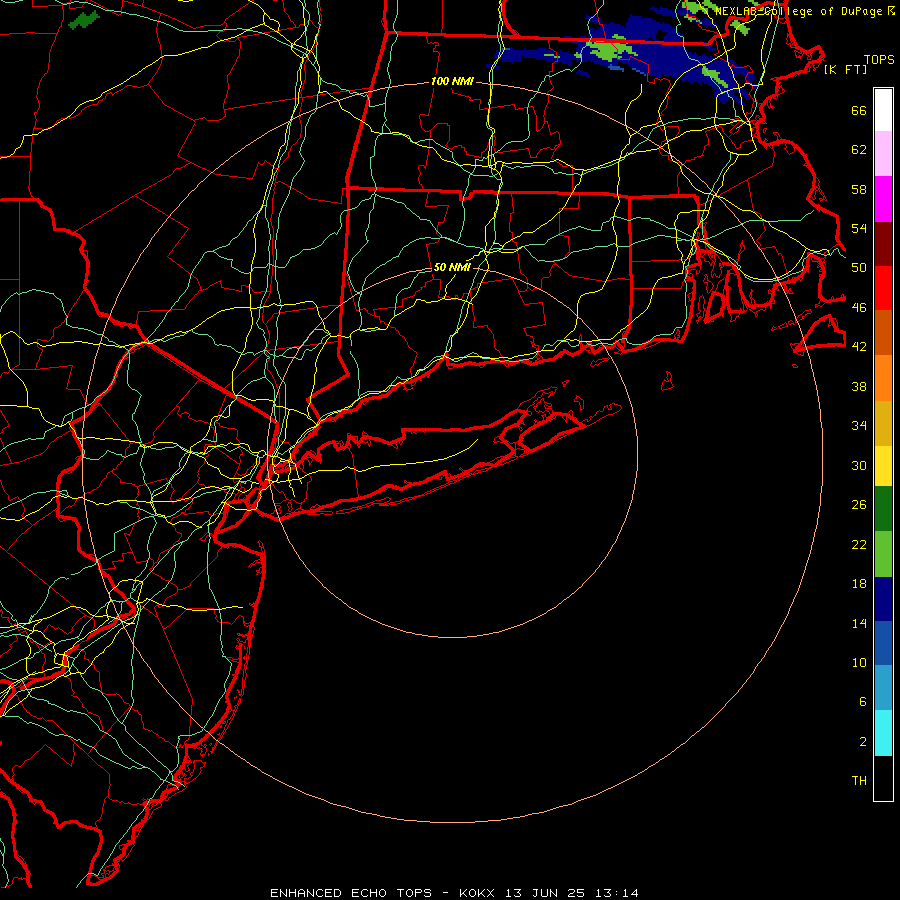Click the legend value "50"
The height and width of the screenshot is (900, 900).
coord(859,268)
